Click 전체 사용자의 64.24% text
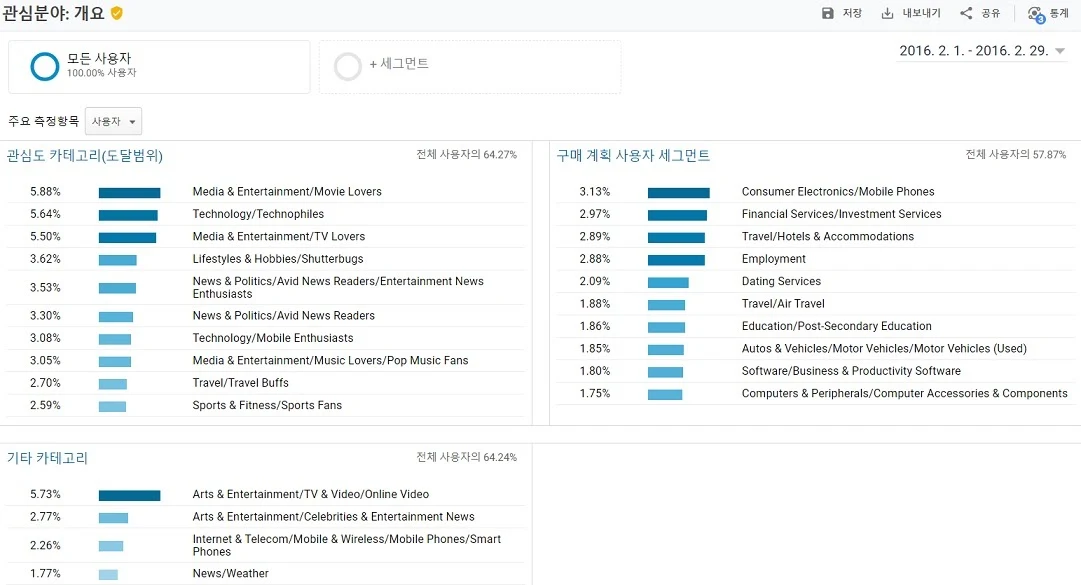Viewport: 1081px width, 585px height. point(467,457)
